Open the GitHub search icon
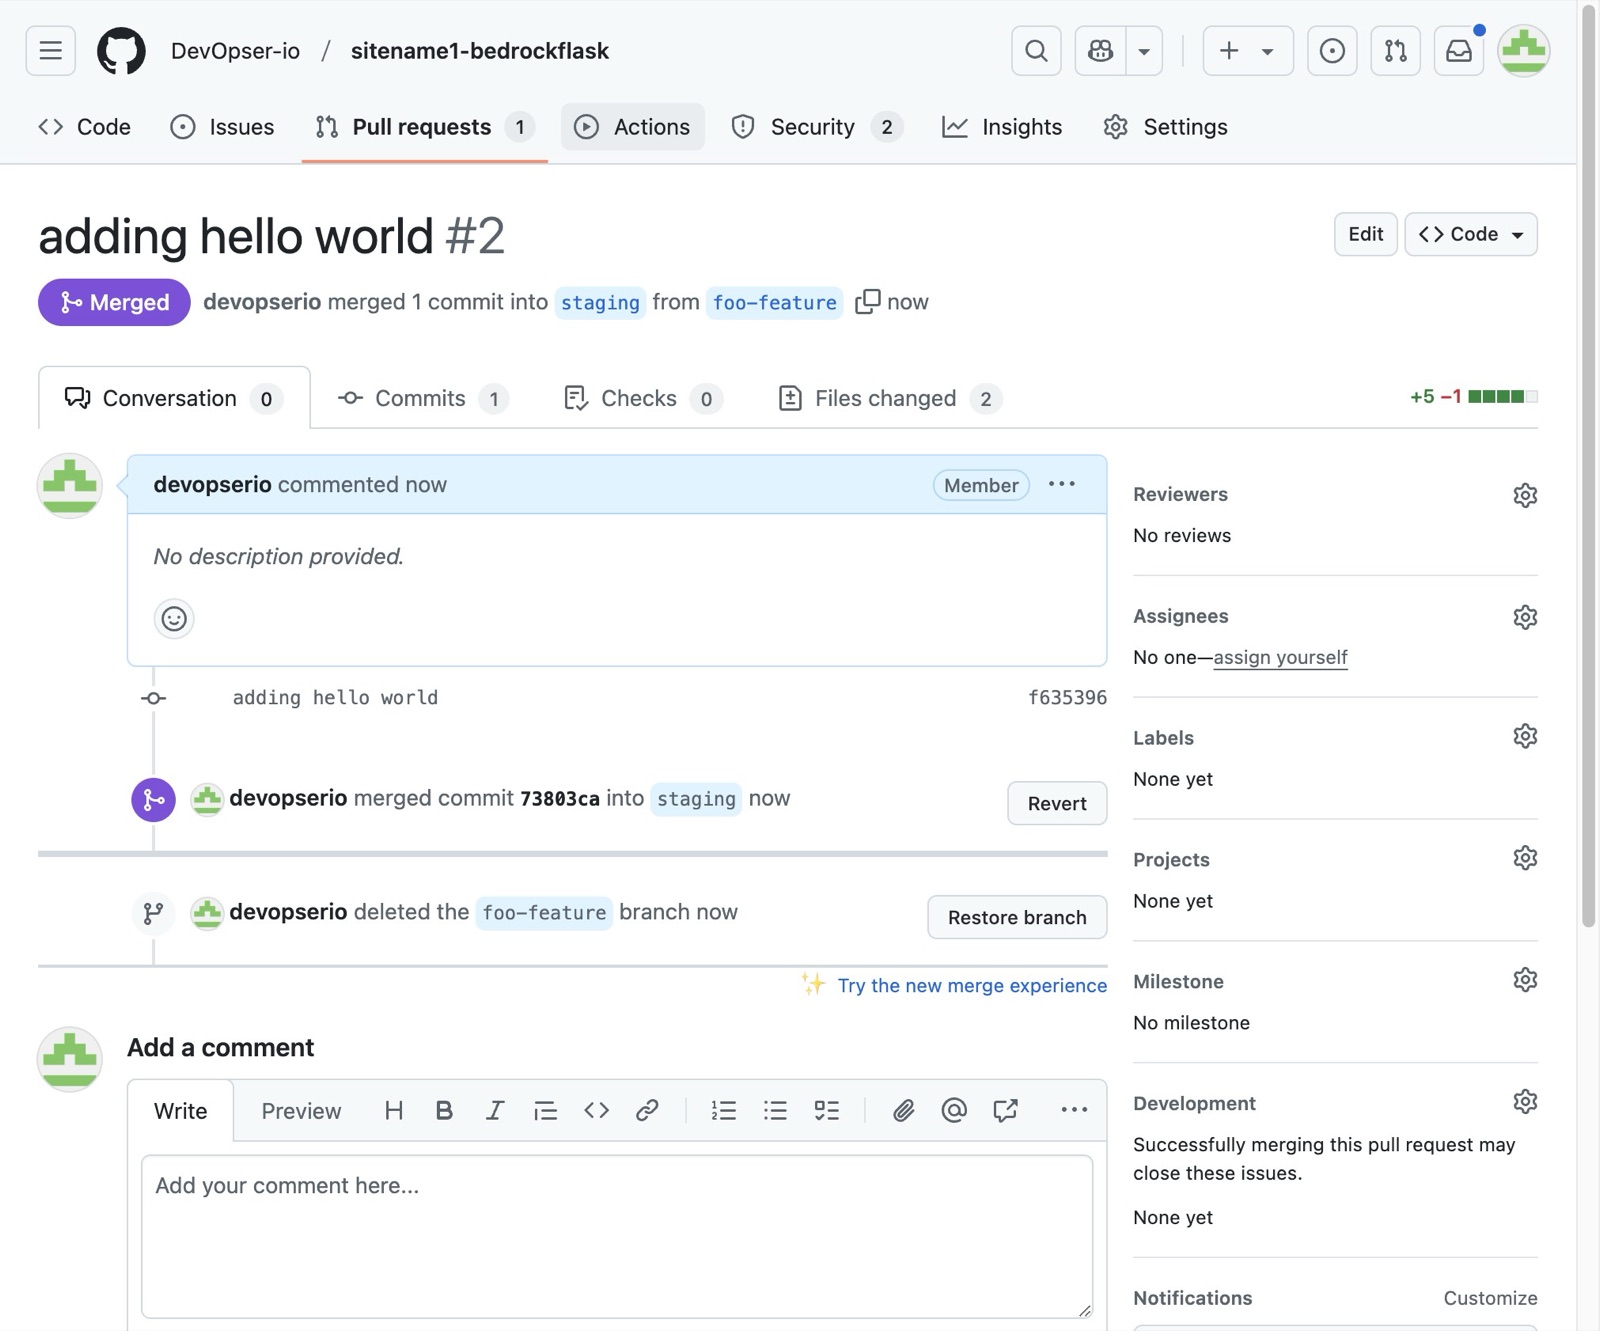 [x=1036, y=51]
